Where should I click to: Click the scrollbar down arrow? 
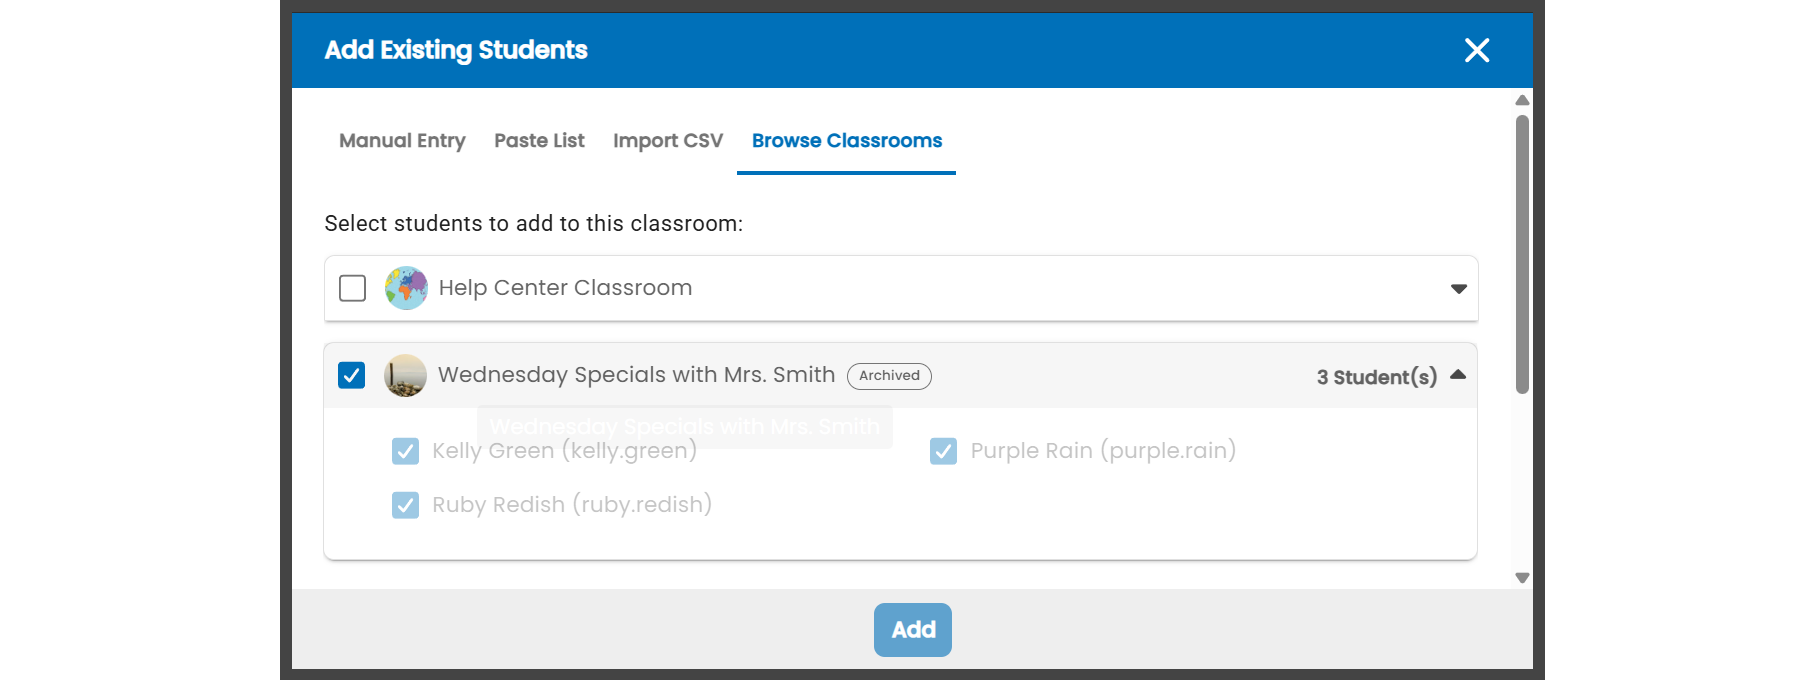[1522, 578]
